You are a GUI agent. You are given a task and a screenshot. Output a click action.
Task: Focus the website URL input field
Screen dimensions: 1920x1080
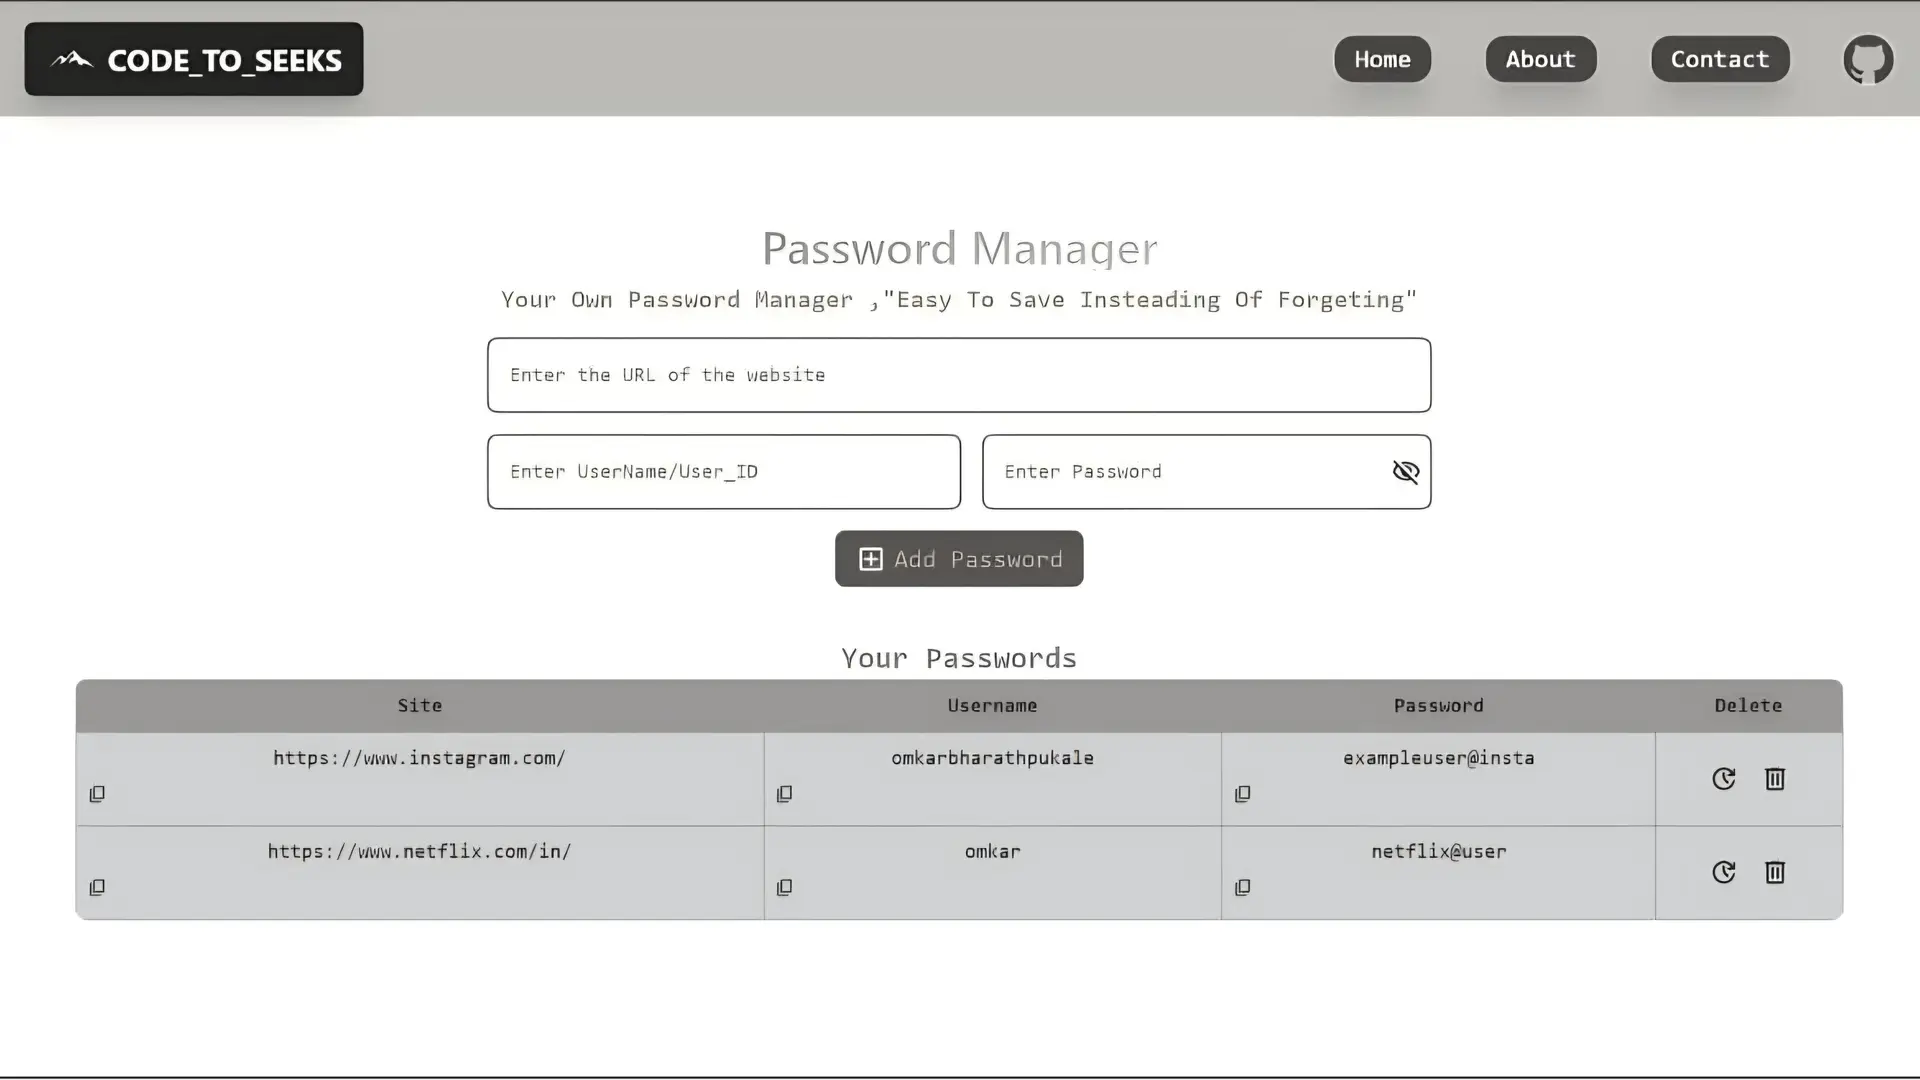[958, 375]
